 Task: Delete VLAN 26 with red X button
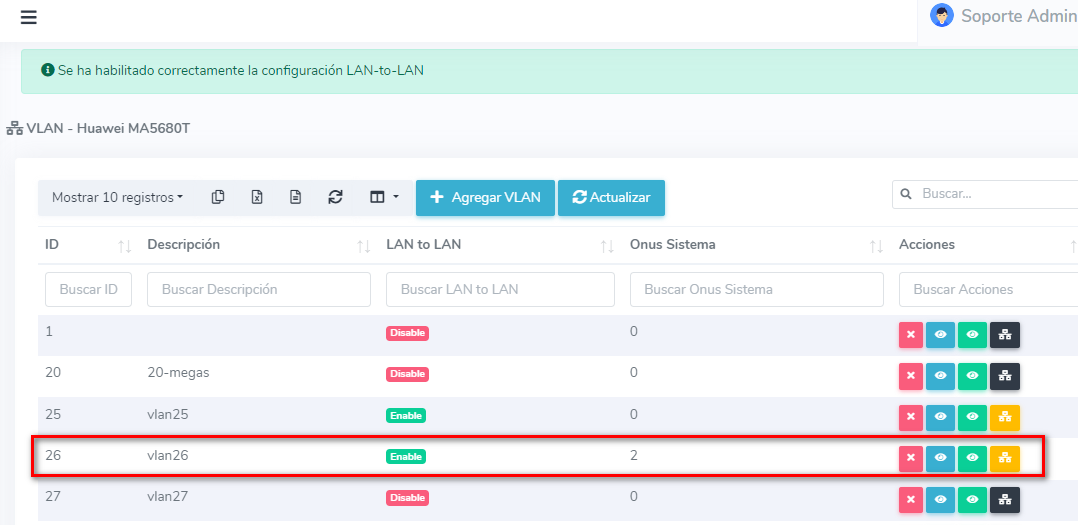(910, 459)
